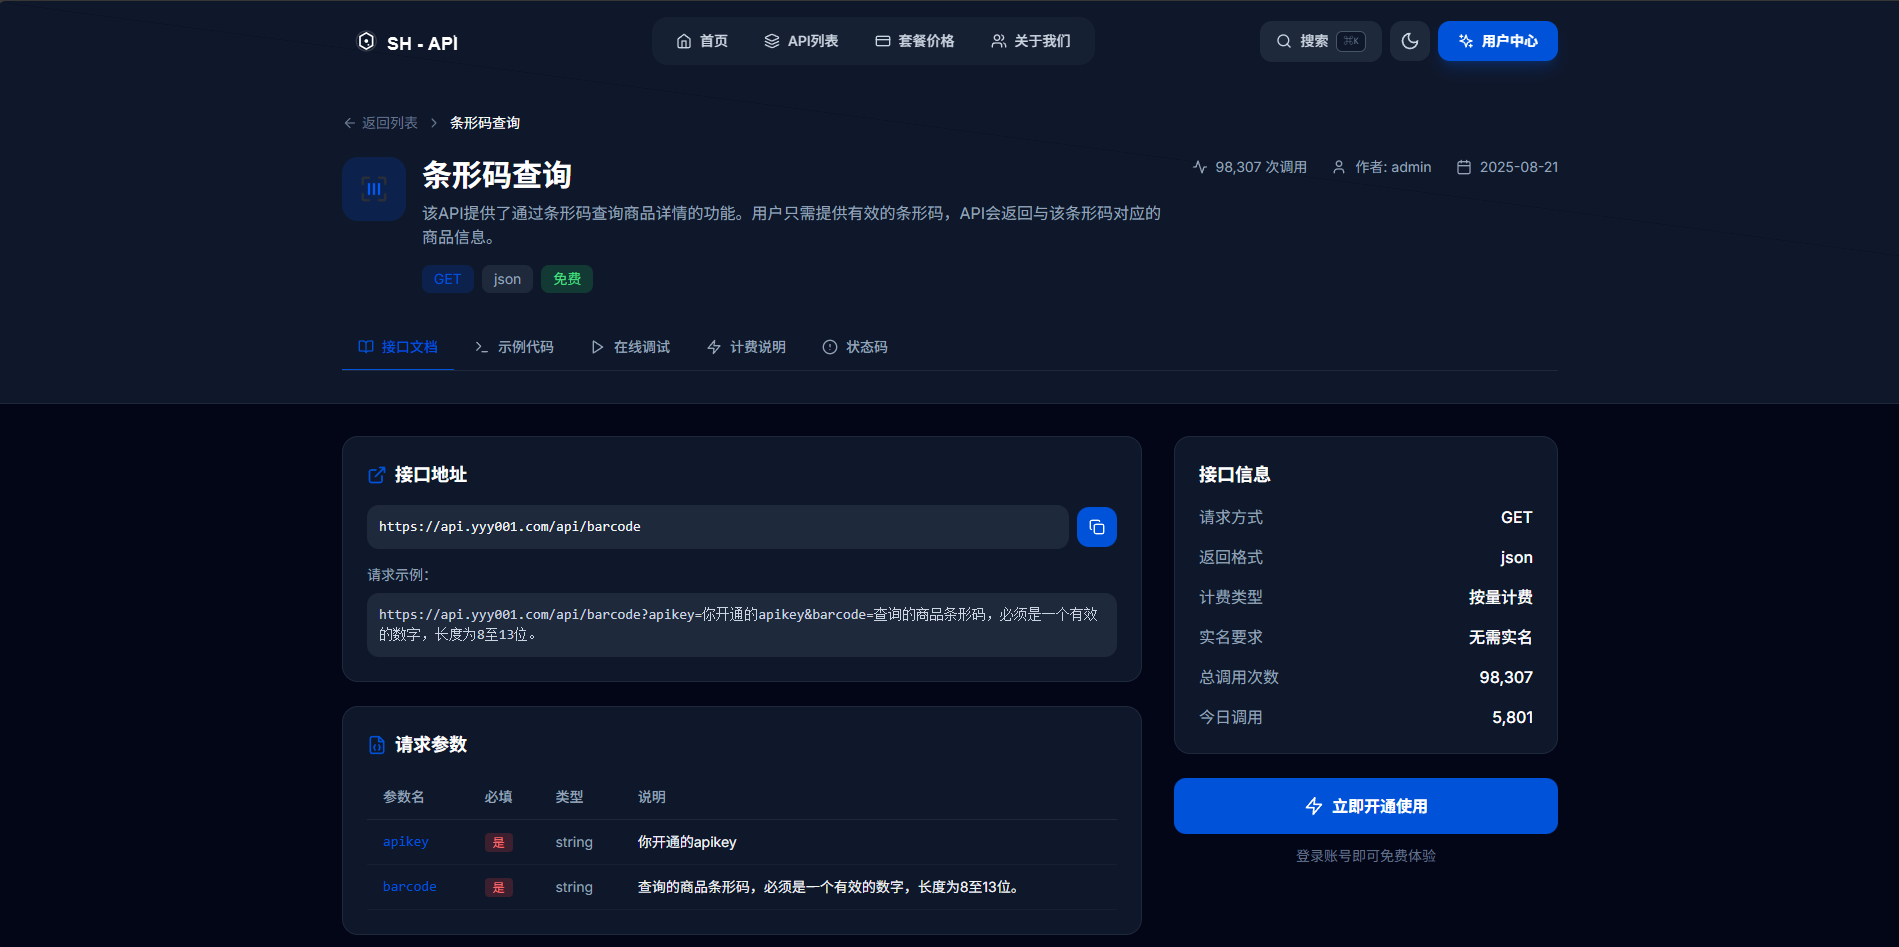Go back via the 返回列表 link
The width and height of the screenshot is (1899, 947).
(380, 122)
